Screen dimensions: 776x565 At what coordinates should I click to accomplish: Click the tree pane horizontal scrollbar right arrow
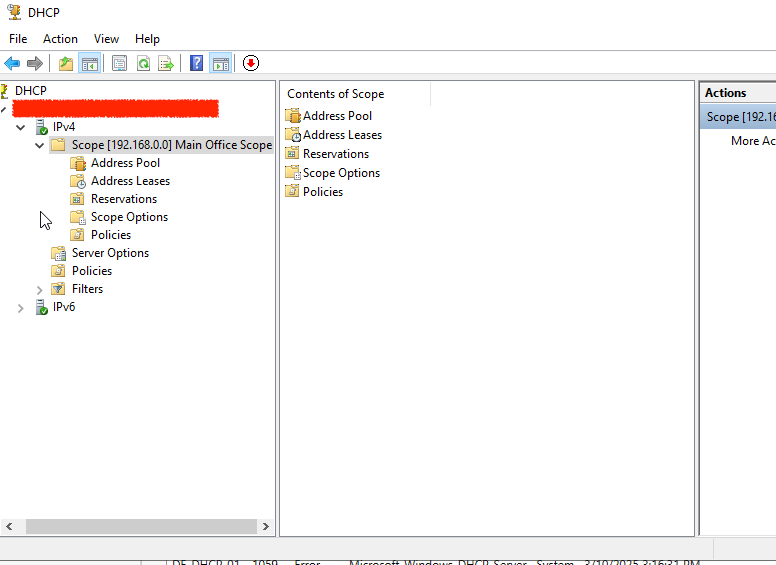coord(266,526)
